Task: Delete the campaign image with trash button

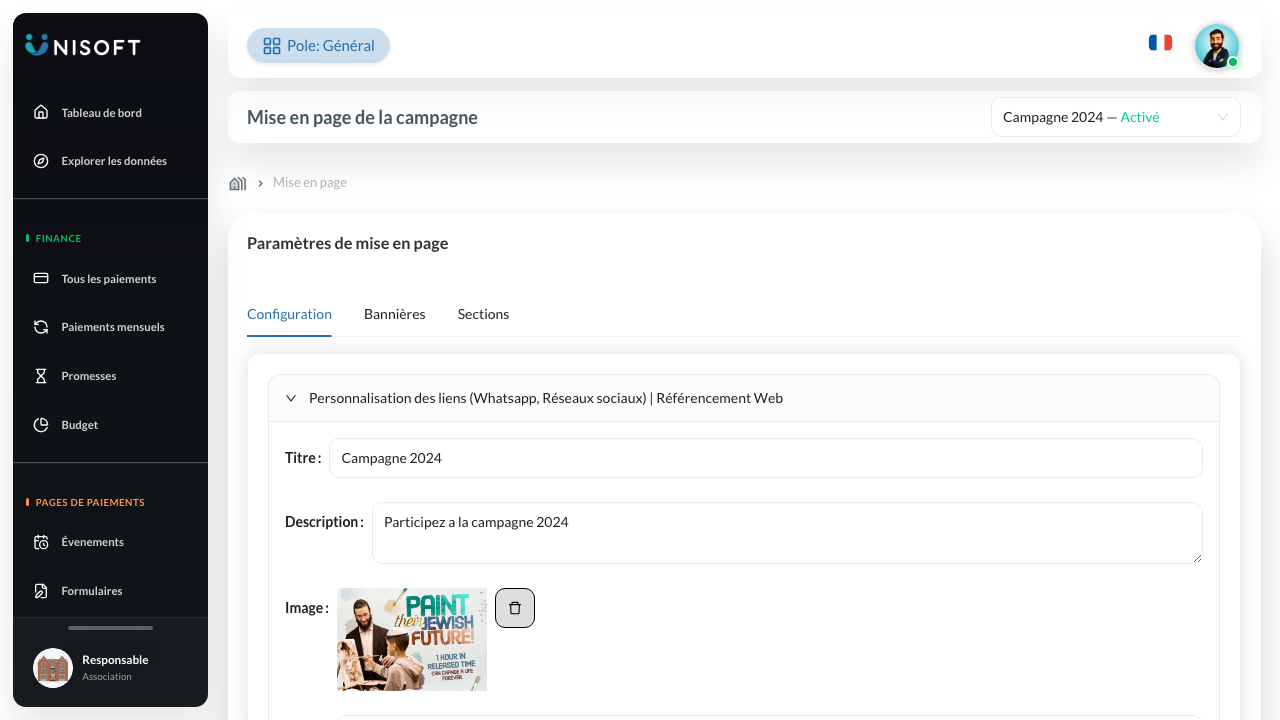Action: pyautogui.click(x=515, y=608)
